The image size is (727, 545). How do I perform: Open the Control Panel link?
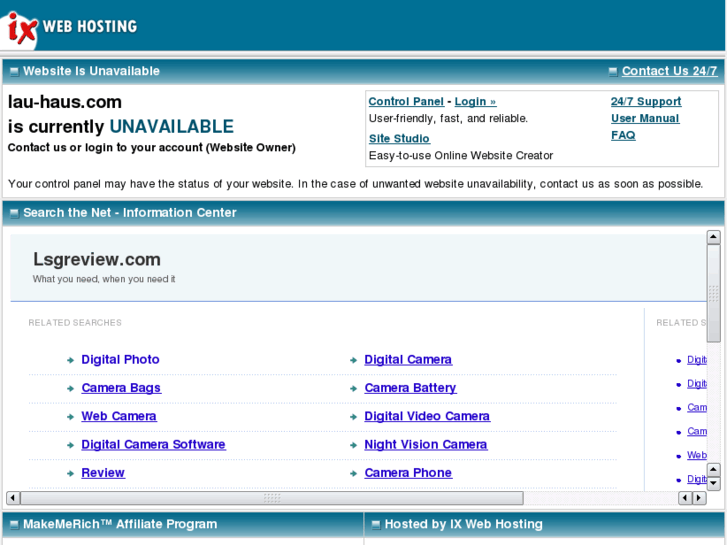pyautogui.click(x=406, y=102)
